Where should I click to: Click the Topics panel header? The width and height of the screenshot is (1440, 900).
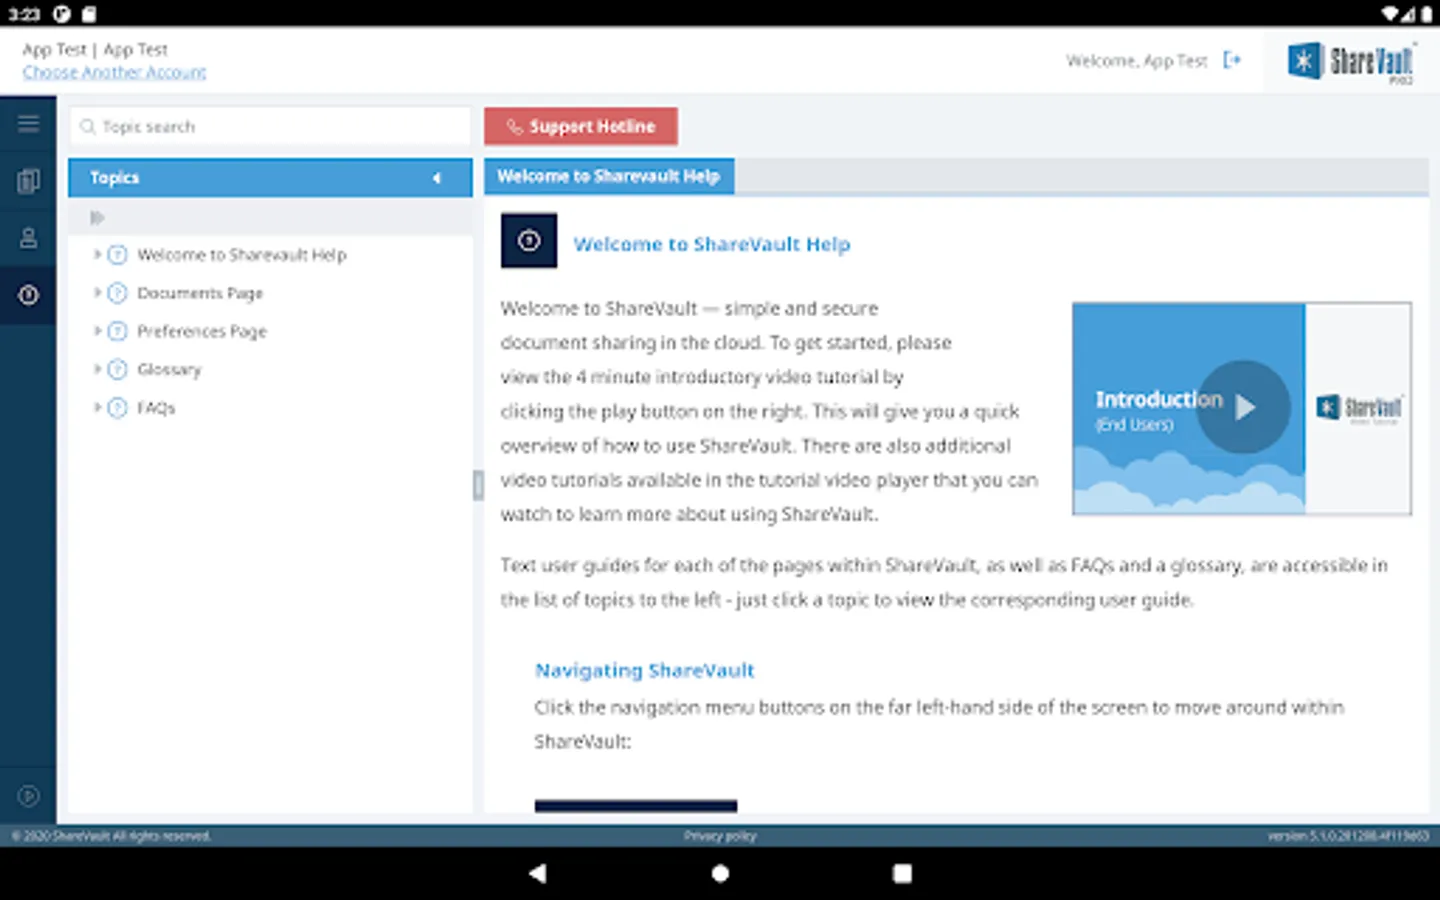[x=270, y=178]
